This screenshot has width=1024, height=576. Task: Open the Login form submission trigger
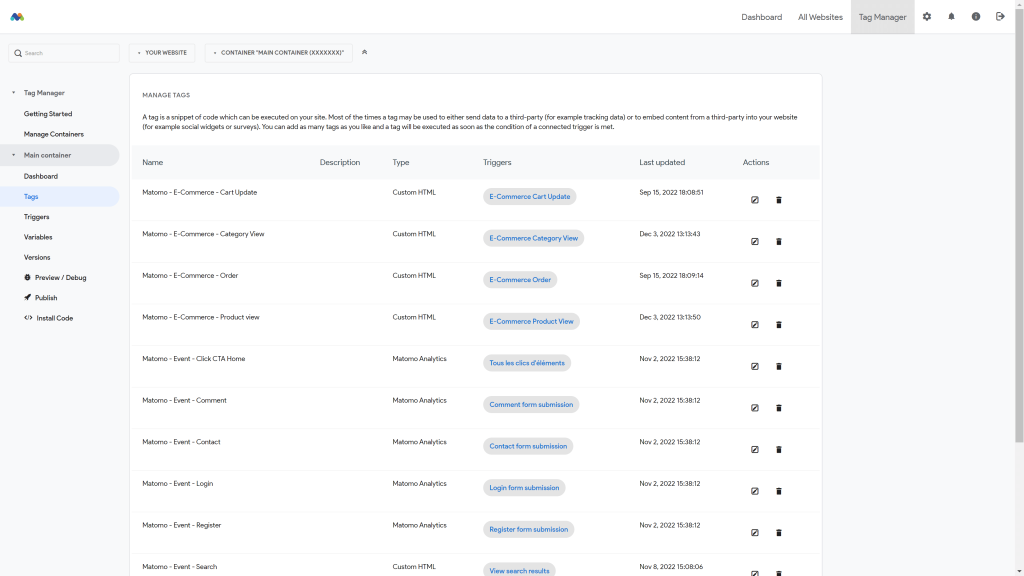pyautogui.click(x=524, y=488)
